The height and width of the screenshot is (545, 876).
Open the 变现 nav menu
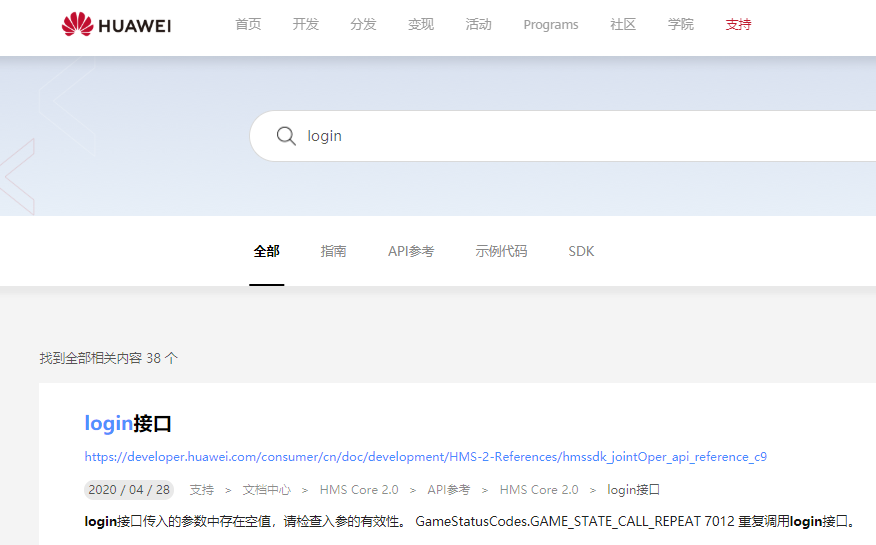(421, 25)
